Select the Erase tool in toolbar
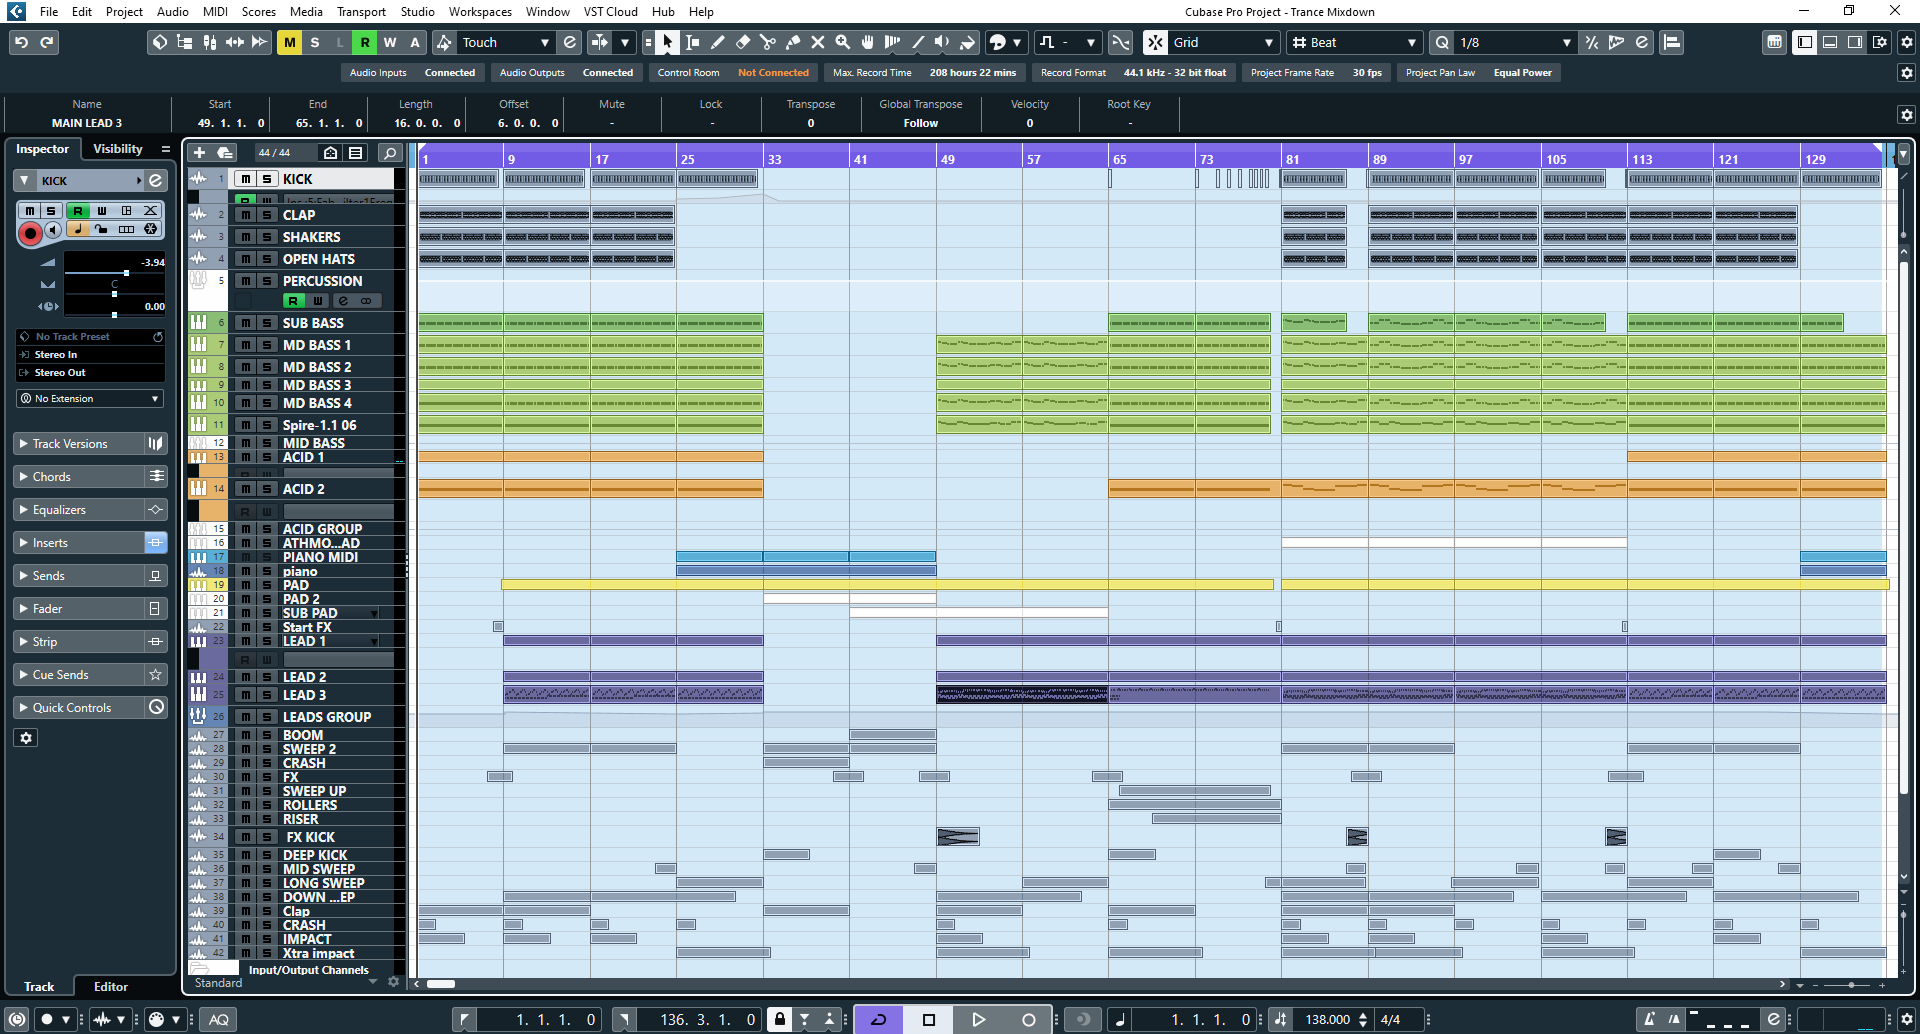The height and width of the screenshot is (1034, 1920). pos(742,42)
